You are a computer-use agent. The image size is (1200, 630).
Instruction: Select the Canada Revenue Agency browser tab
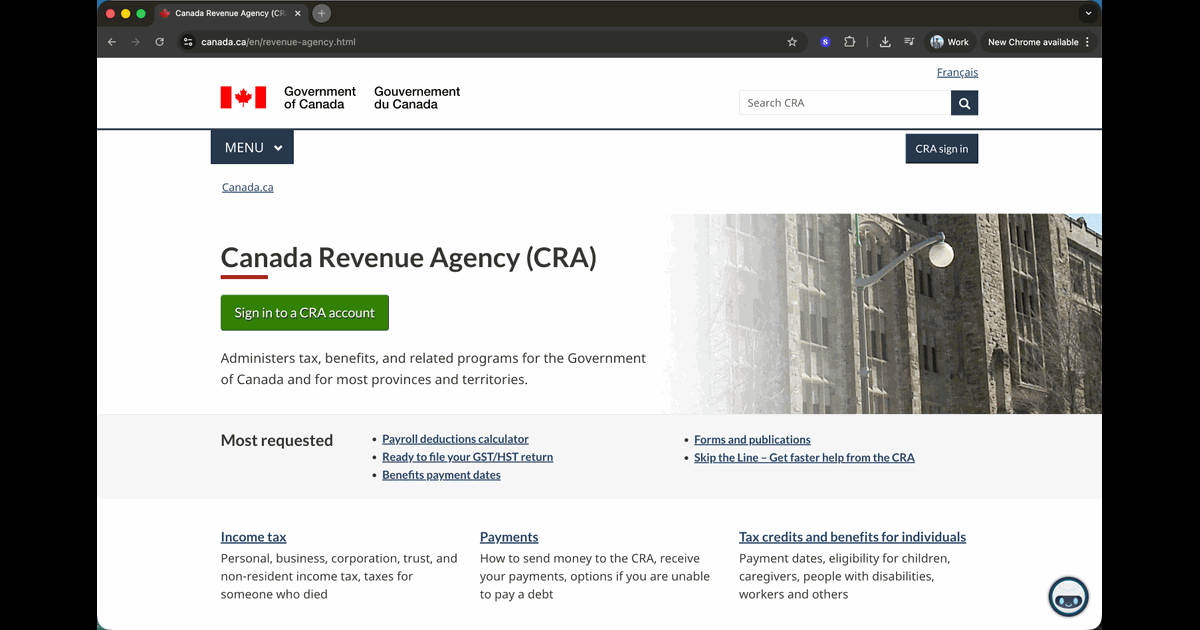pos(230,14)
